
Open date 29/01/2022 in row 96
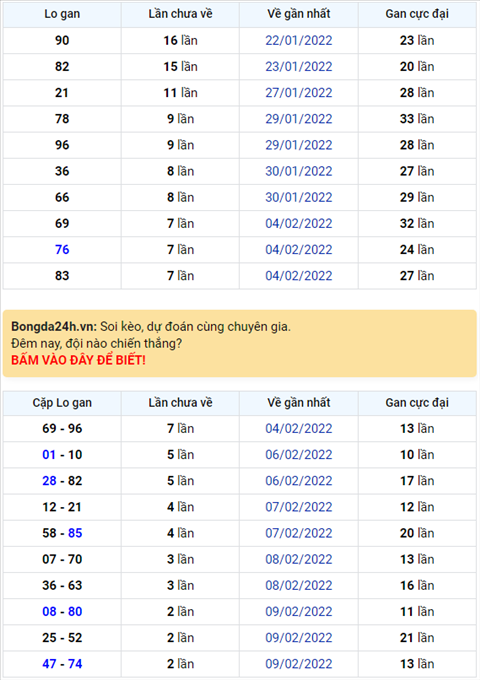click(x=299, y=145)
